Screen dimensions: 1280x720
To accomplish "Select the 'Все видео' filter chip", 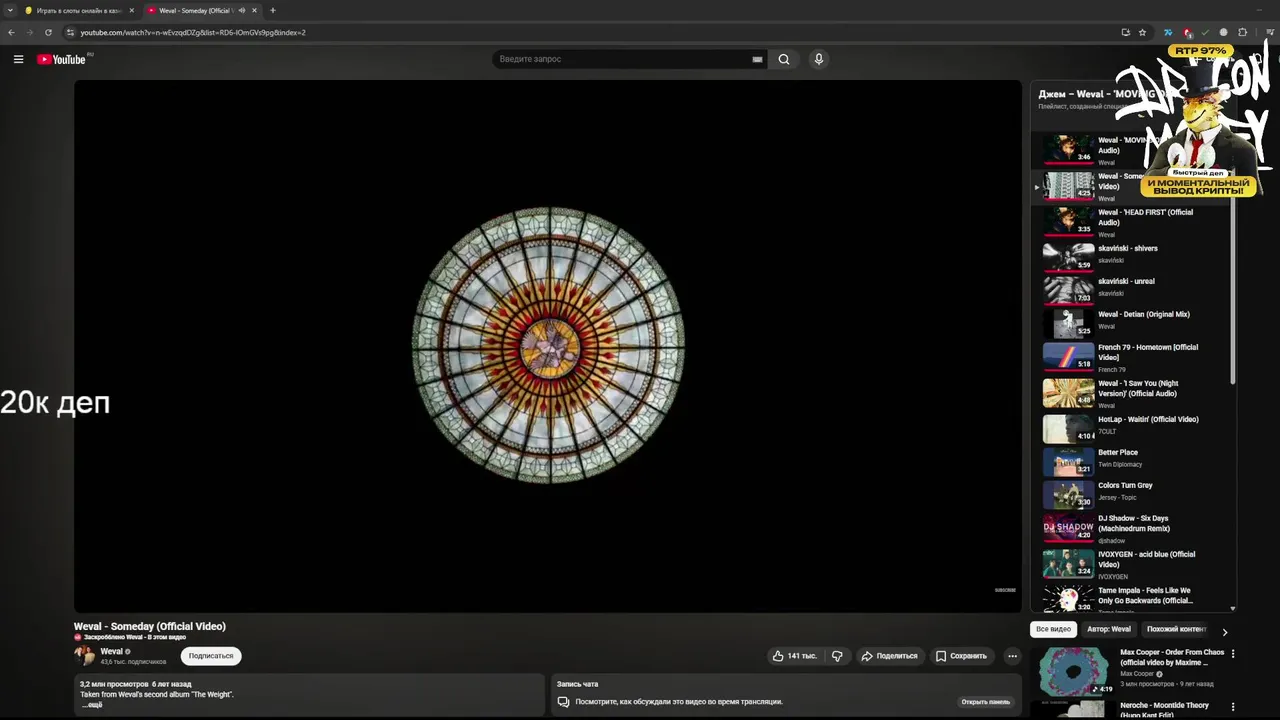I will click(x=1053, y=629).
